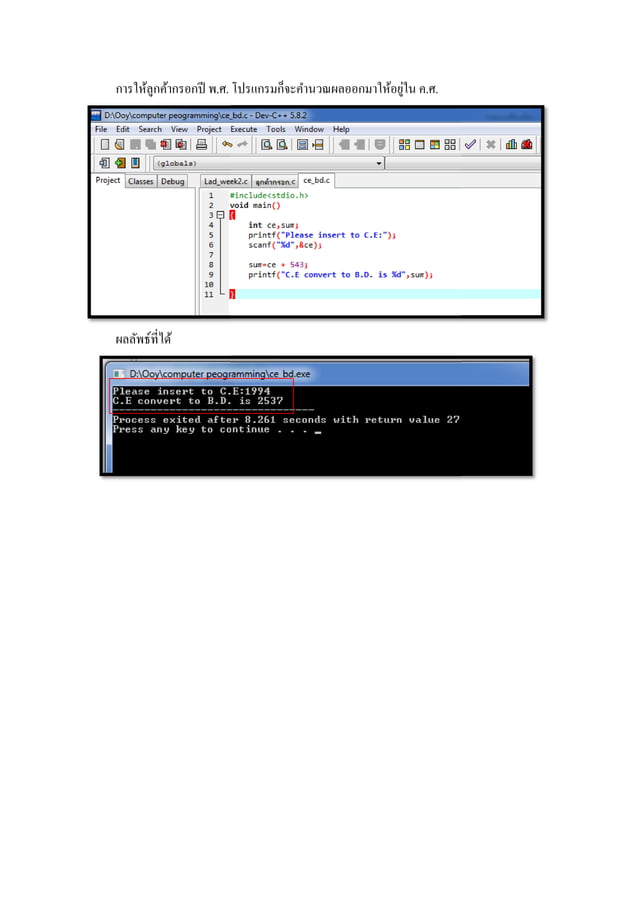
Task: Click the Thai-named .c tab between Lad_week2.c and ce_bd.c
Action: click(x=275, y=181)
